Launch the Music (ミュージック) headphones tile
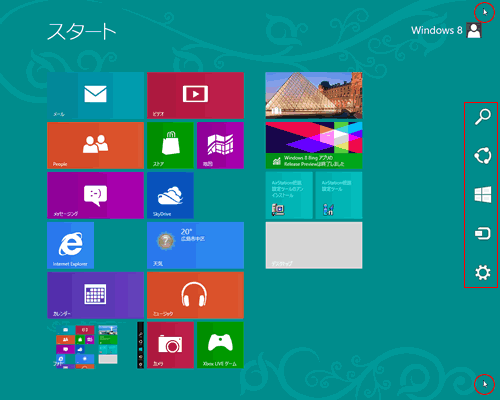The width and height of the screenshot is (500, 400). point(195,295)
